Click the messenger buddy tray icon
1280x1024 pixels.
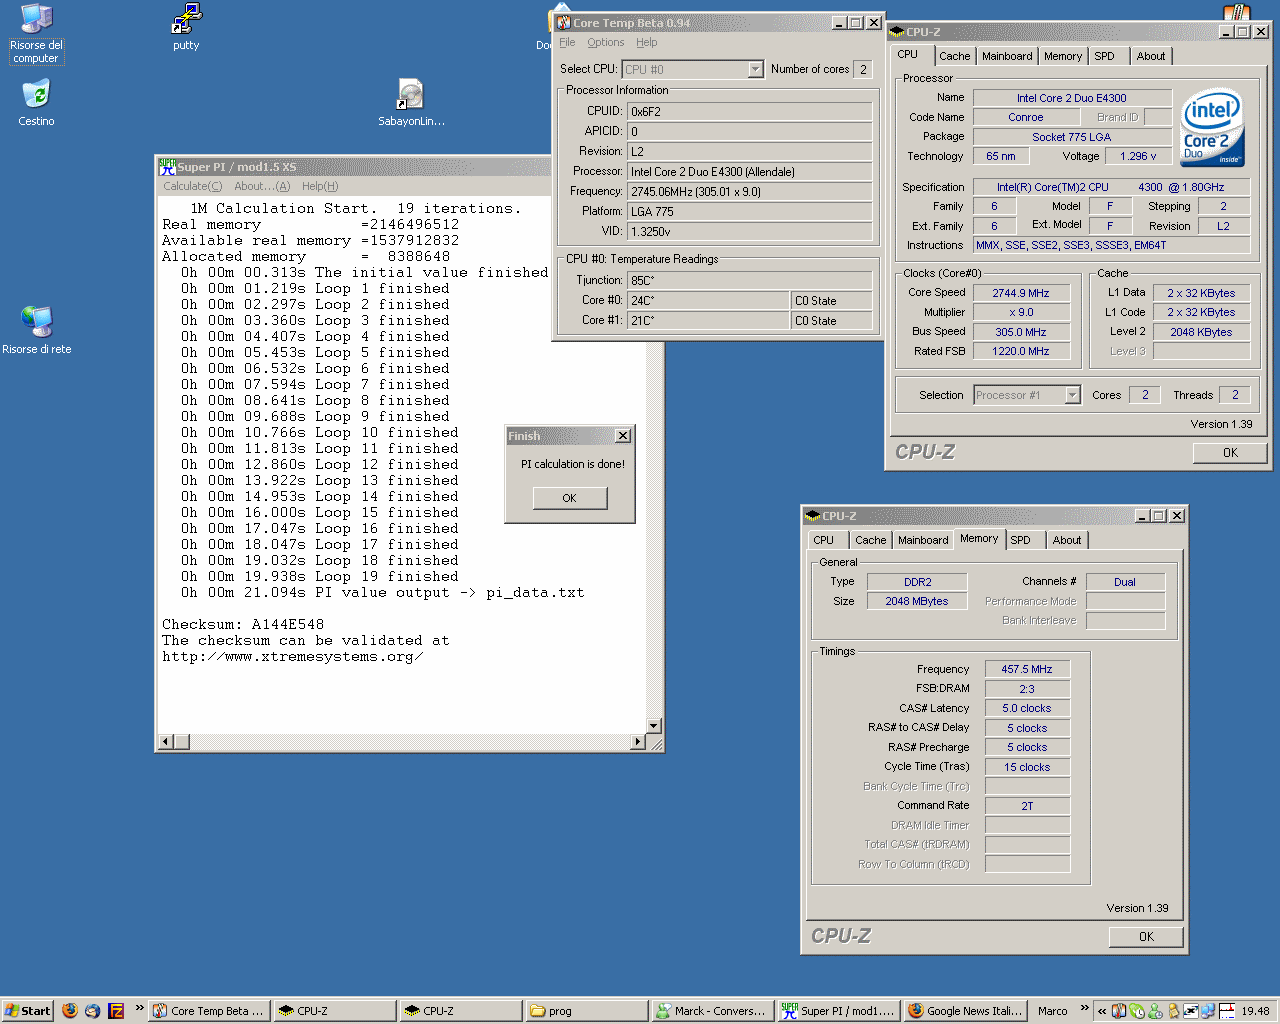pos(1155,1011)
